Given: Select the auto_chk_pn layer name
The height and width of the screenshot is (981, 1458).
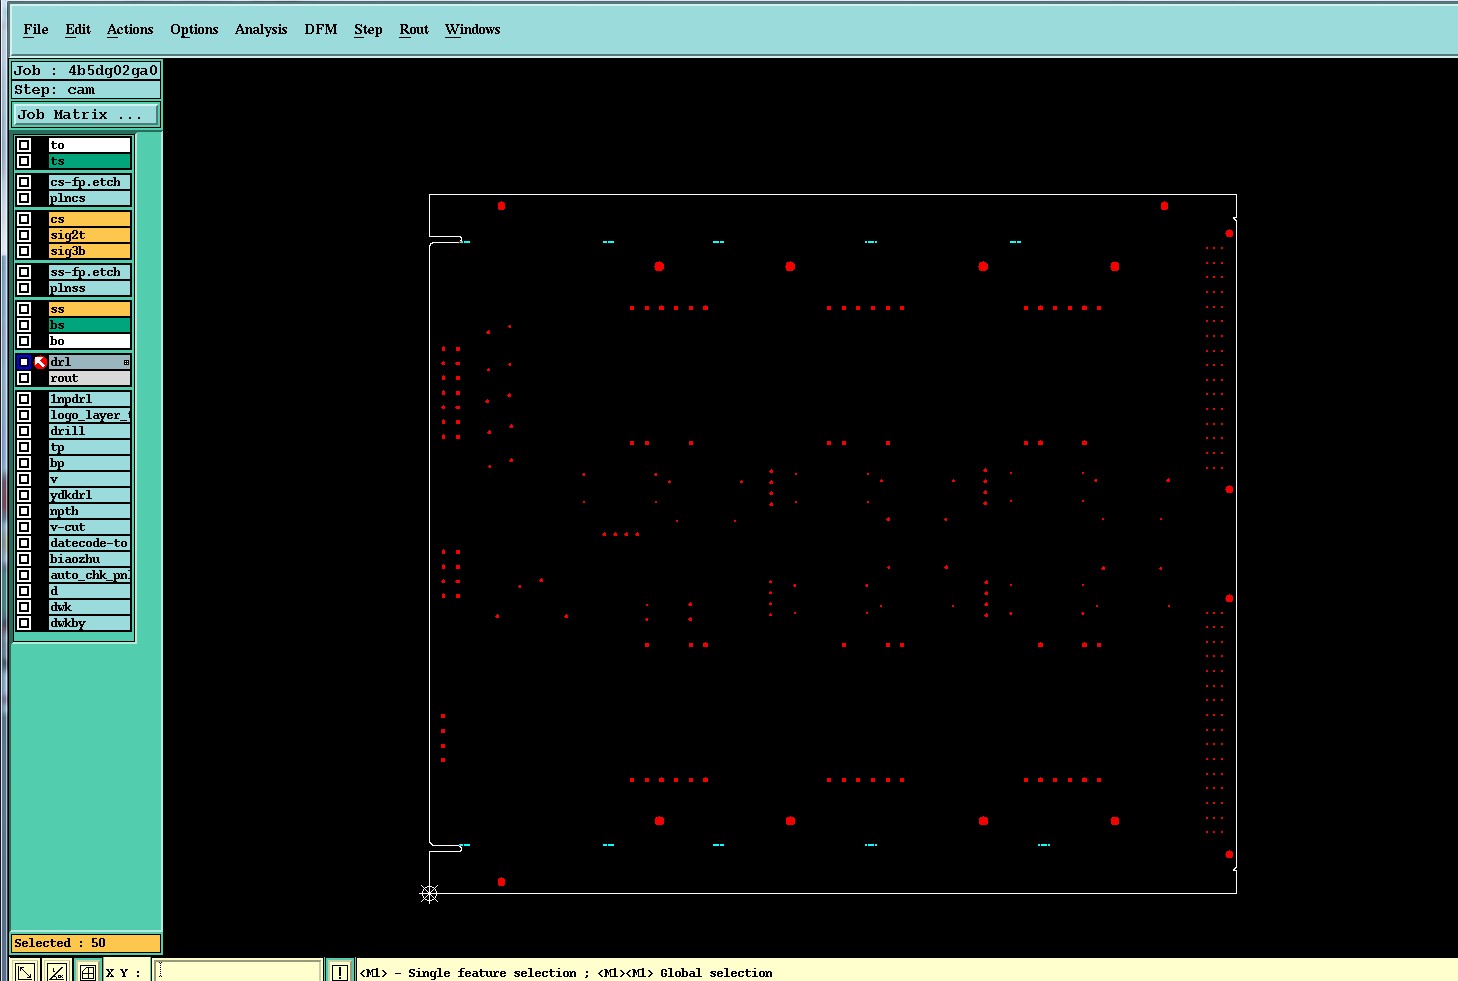Looking at the screenshot, I should (89, 575).
